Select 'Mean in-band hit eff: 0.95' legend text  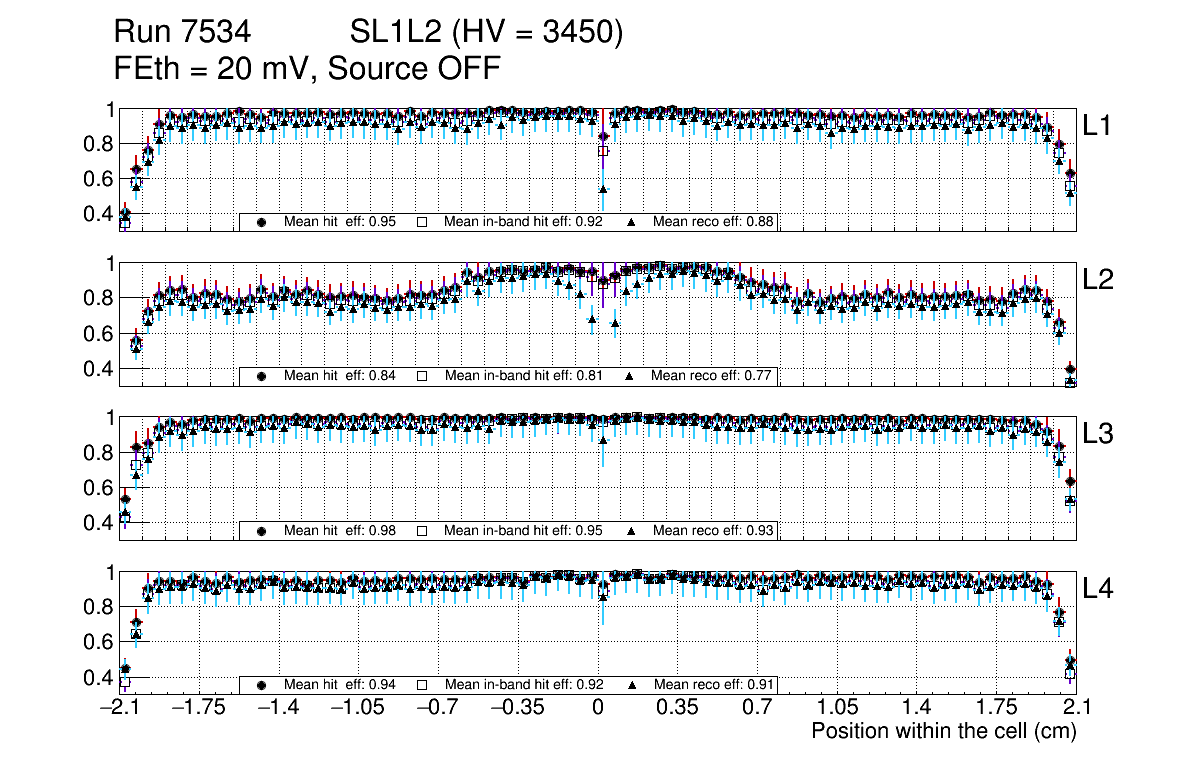pos(523,531)
